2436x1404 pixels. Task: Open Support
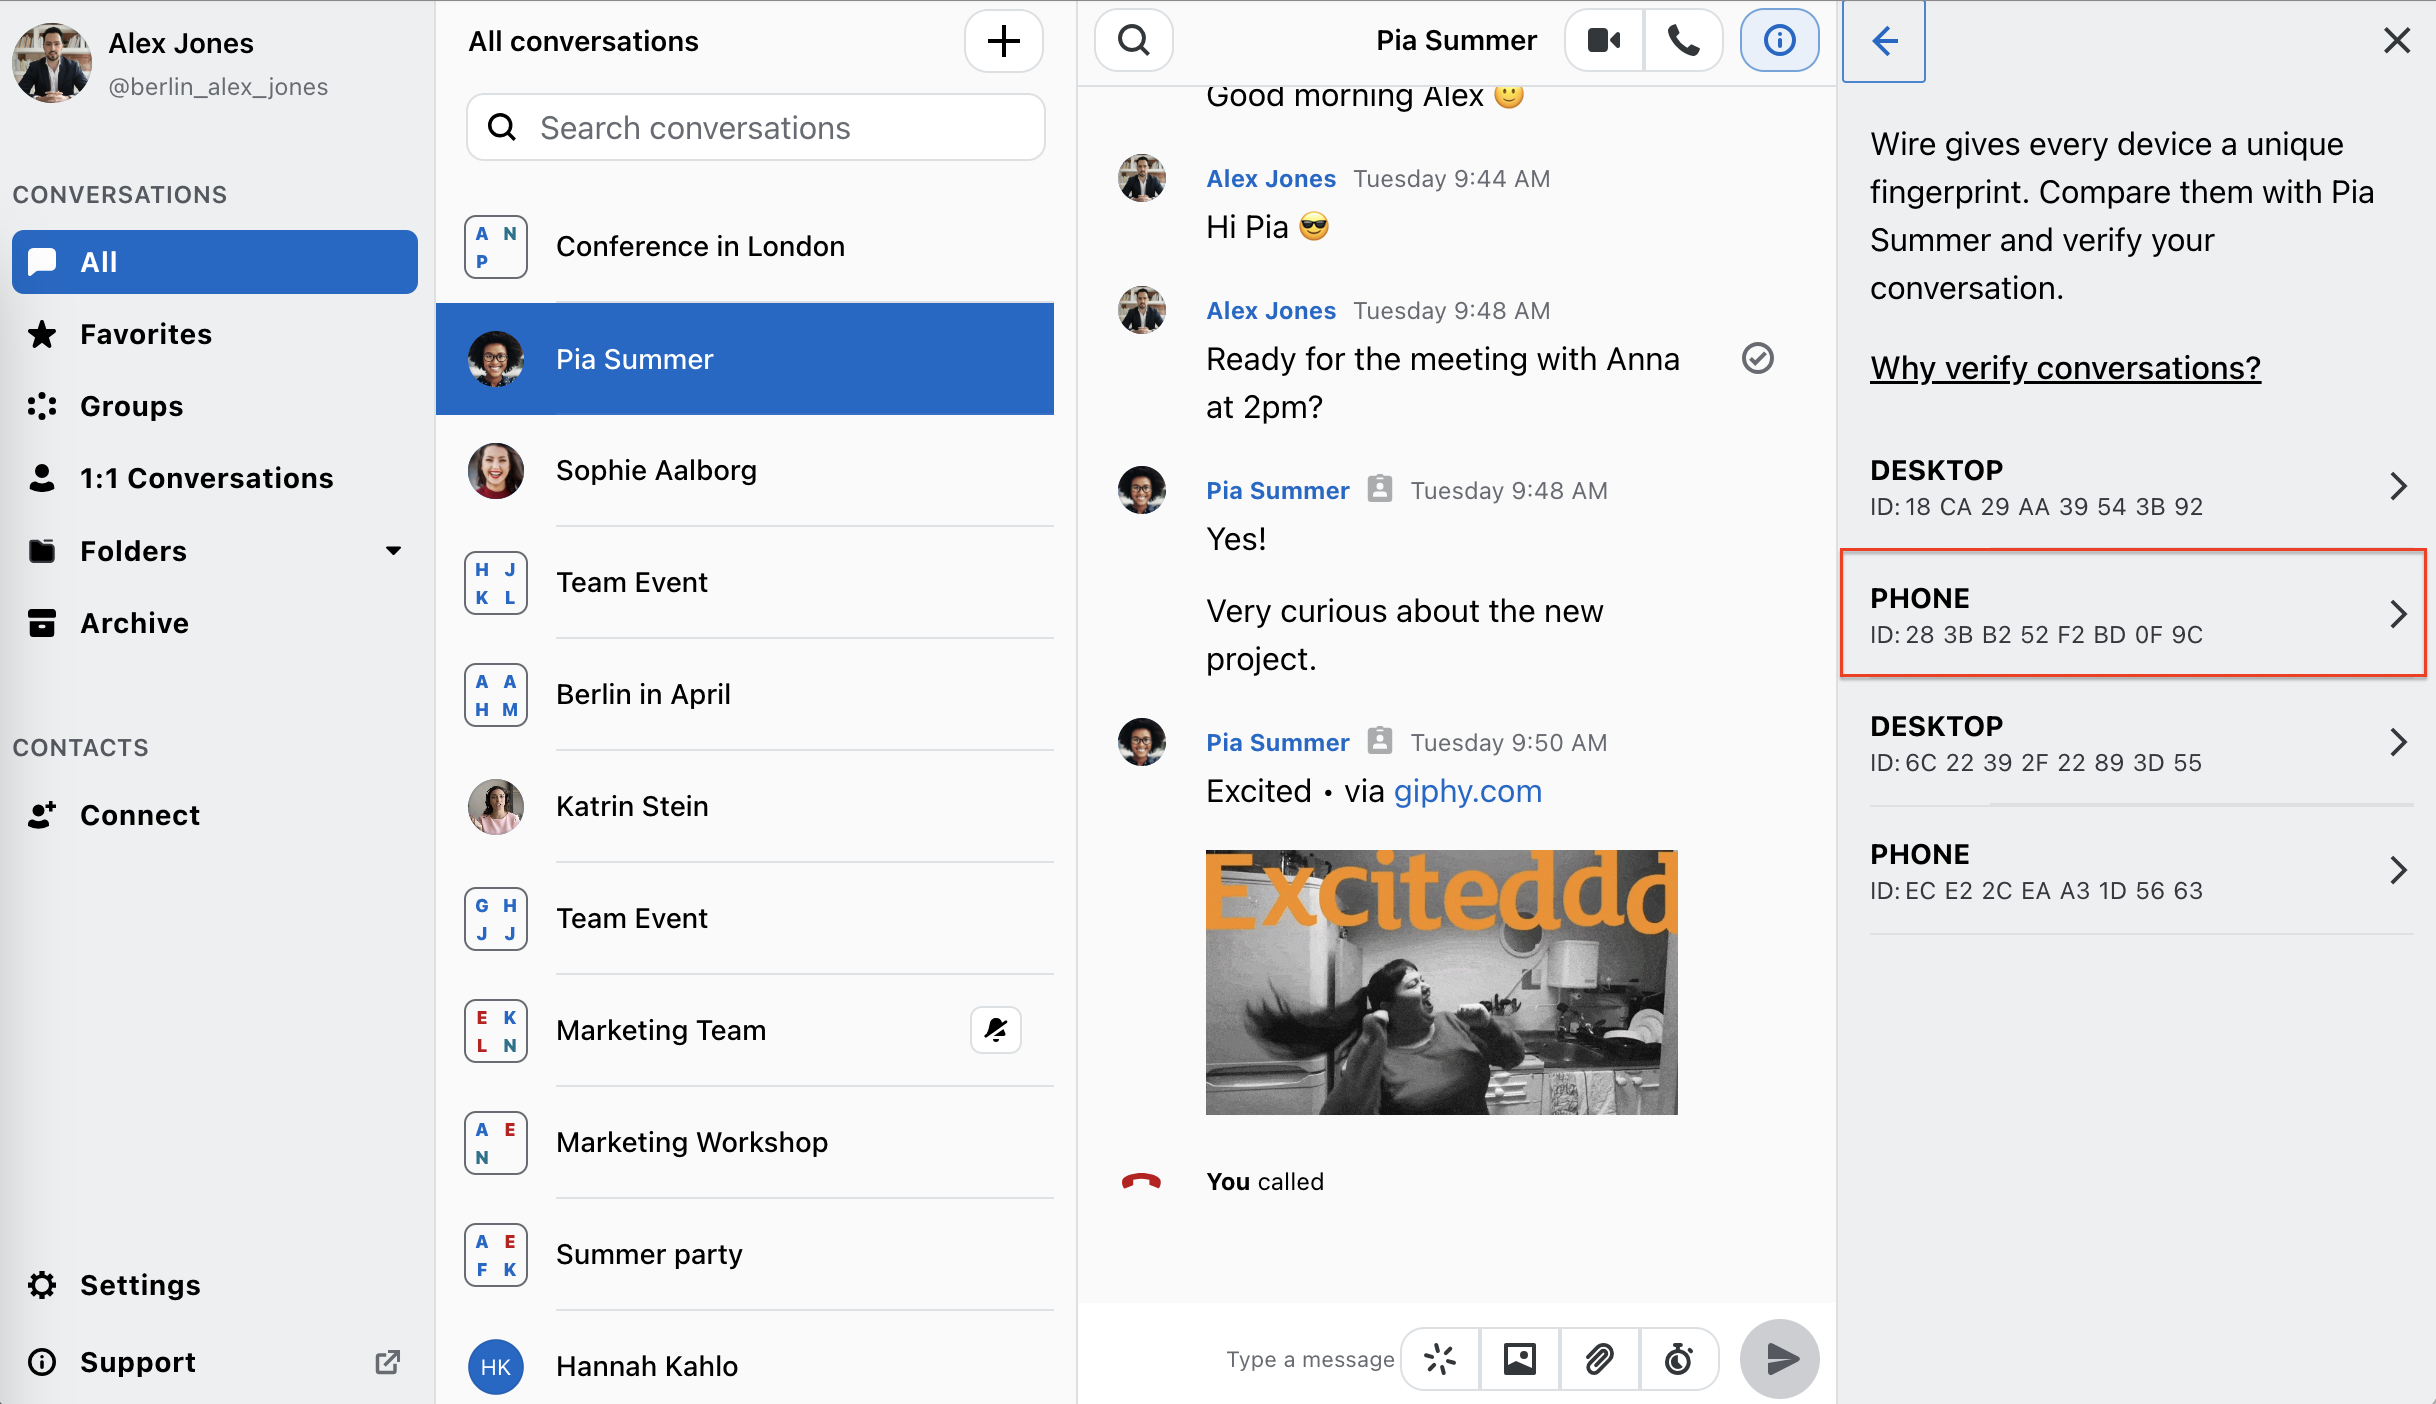215,1362
